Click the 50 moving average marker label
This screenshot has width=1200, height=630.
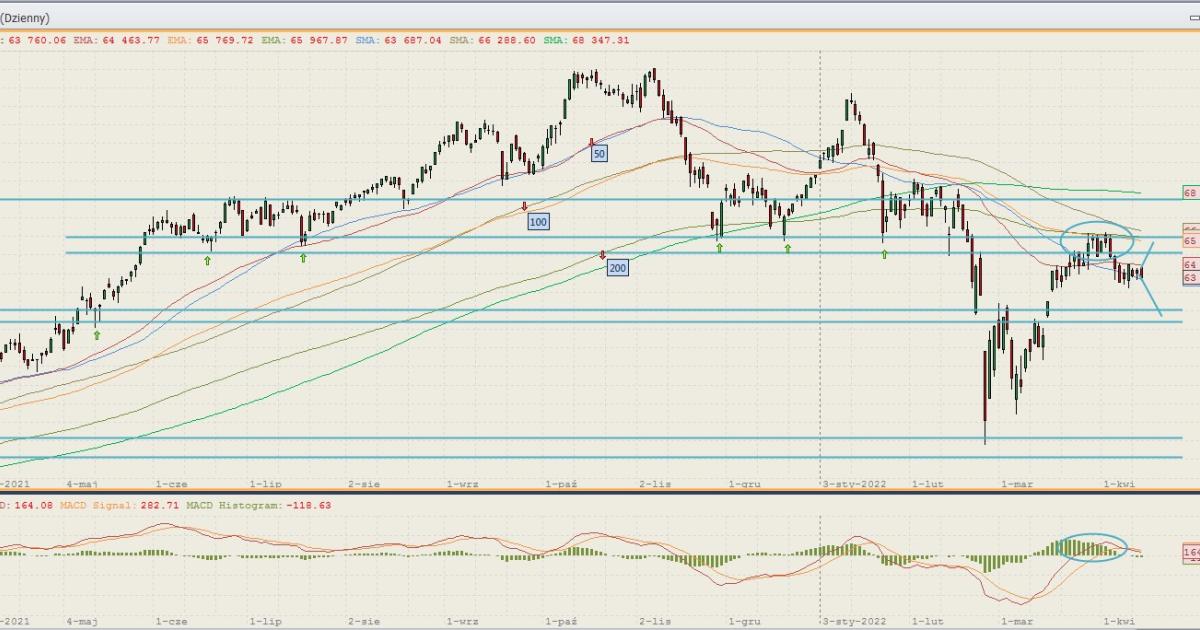[599, 154]
